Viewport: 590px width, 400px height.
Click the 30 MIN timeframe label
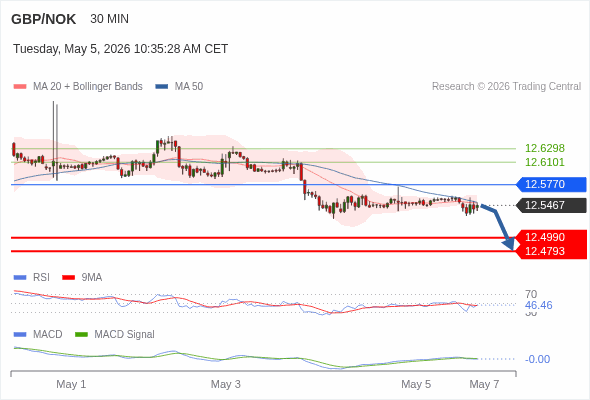[109, 19]
